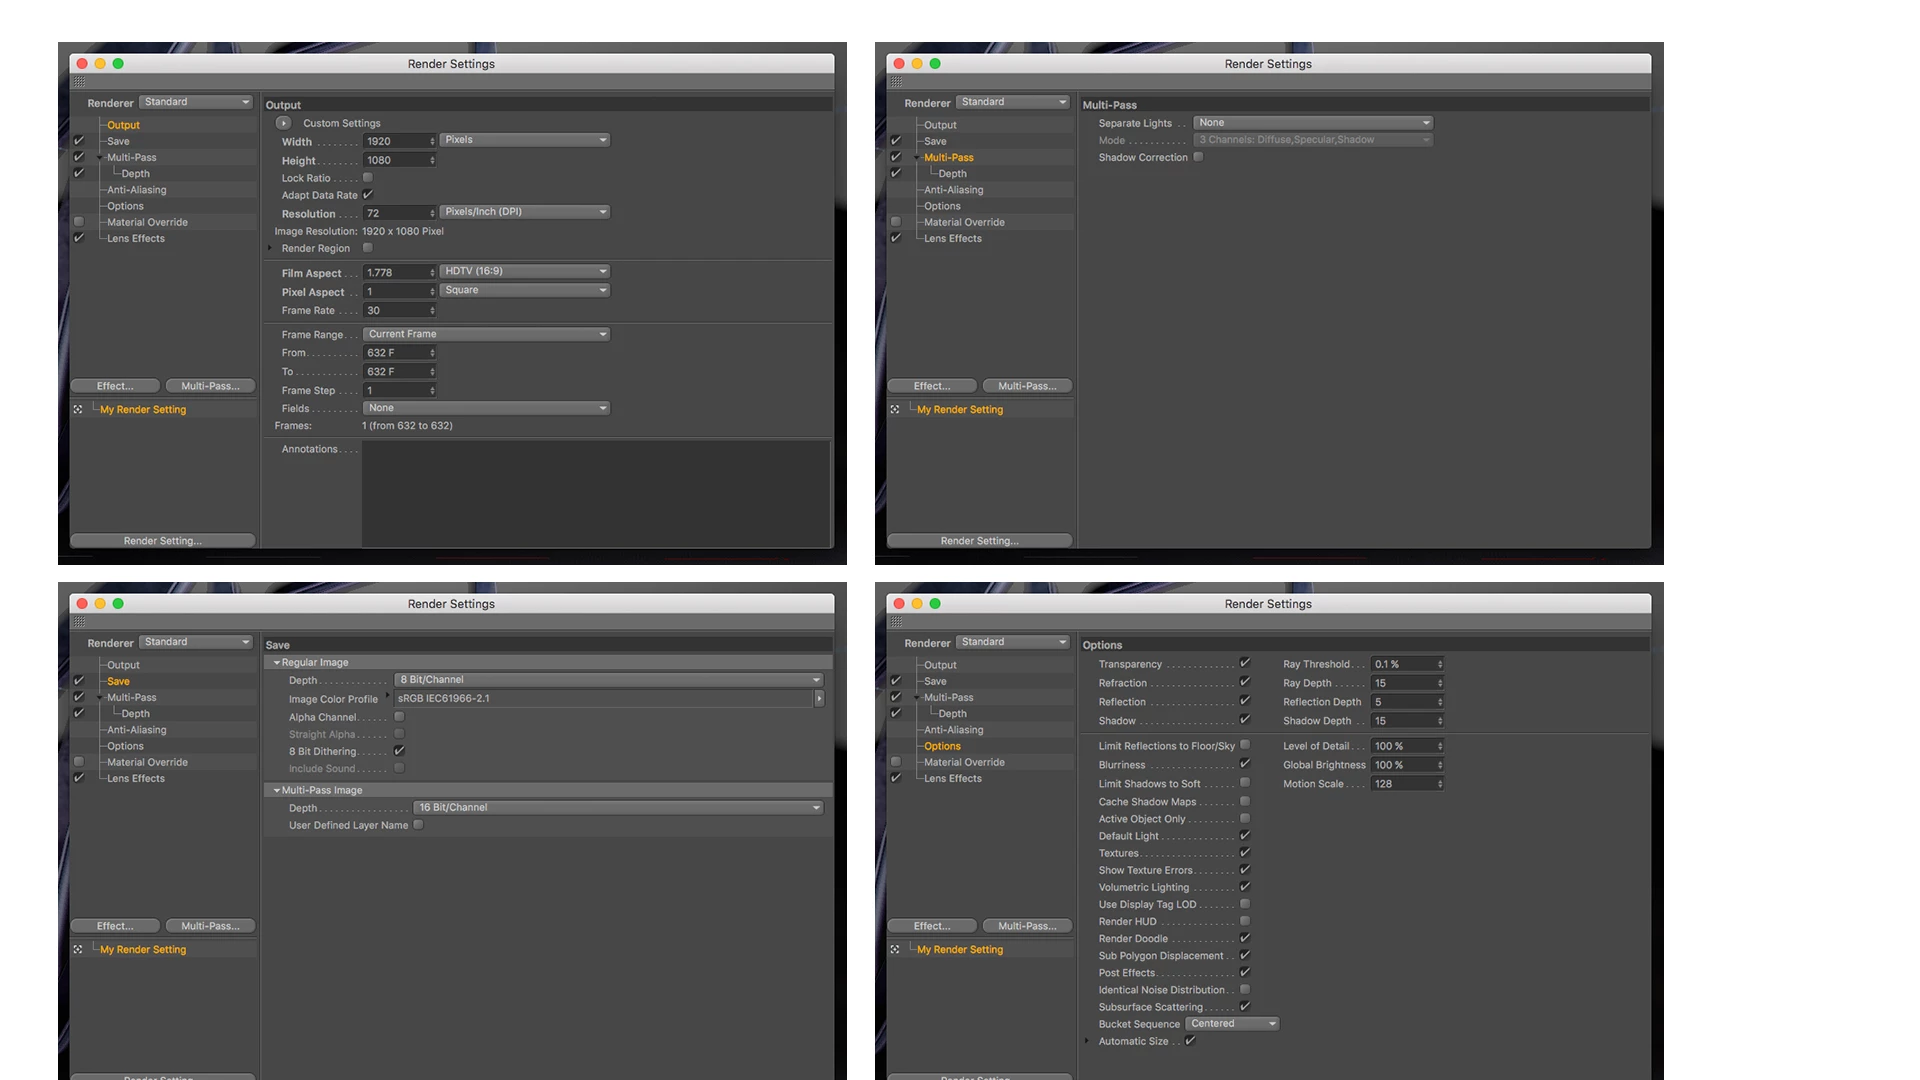
Task: Click the Global Brightness stepper arrows
Action: tap(1440, 765)
